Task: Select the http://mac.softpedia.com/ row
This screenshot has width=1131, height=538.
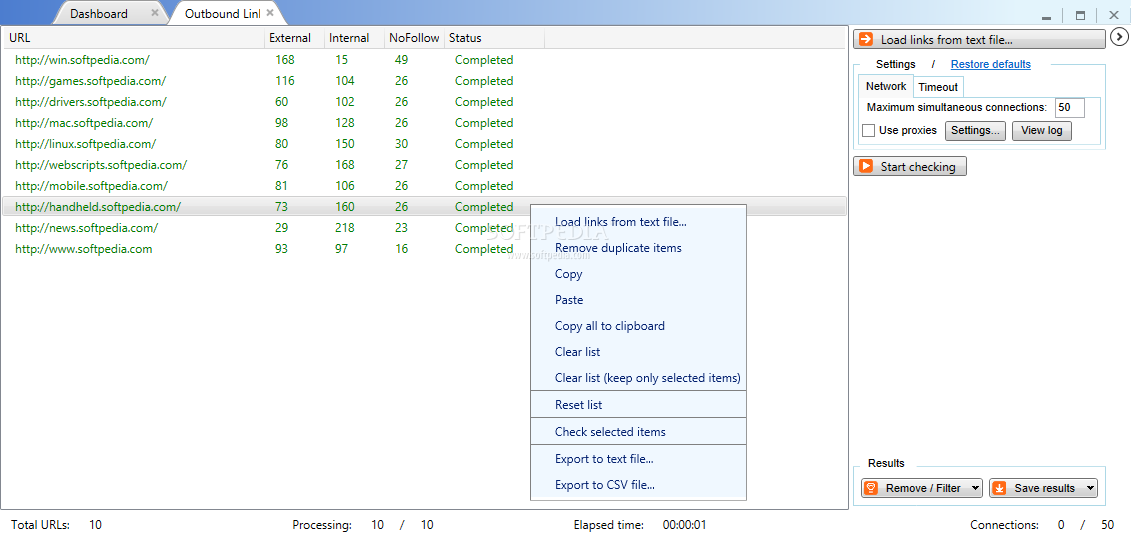Action: [x=424, y=123]
